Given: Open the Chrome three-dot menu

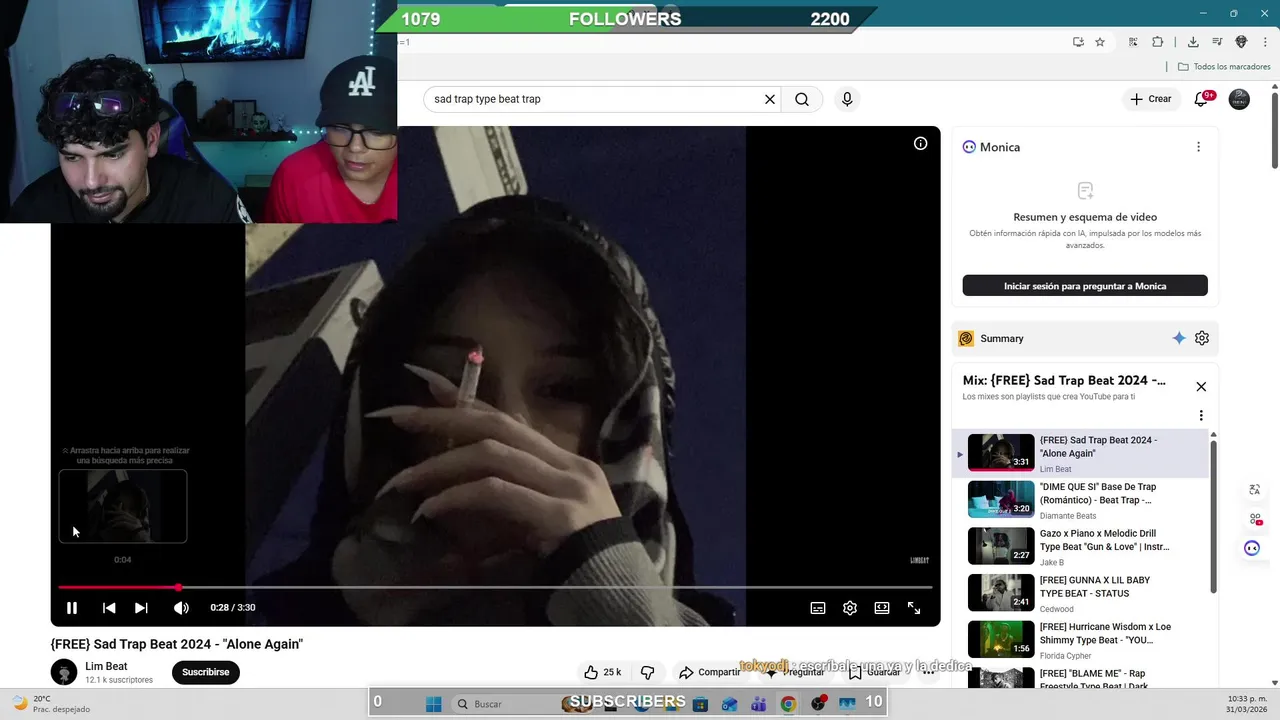Looking at the screenshot, I should tap(1265, 42).
